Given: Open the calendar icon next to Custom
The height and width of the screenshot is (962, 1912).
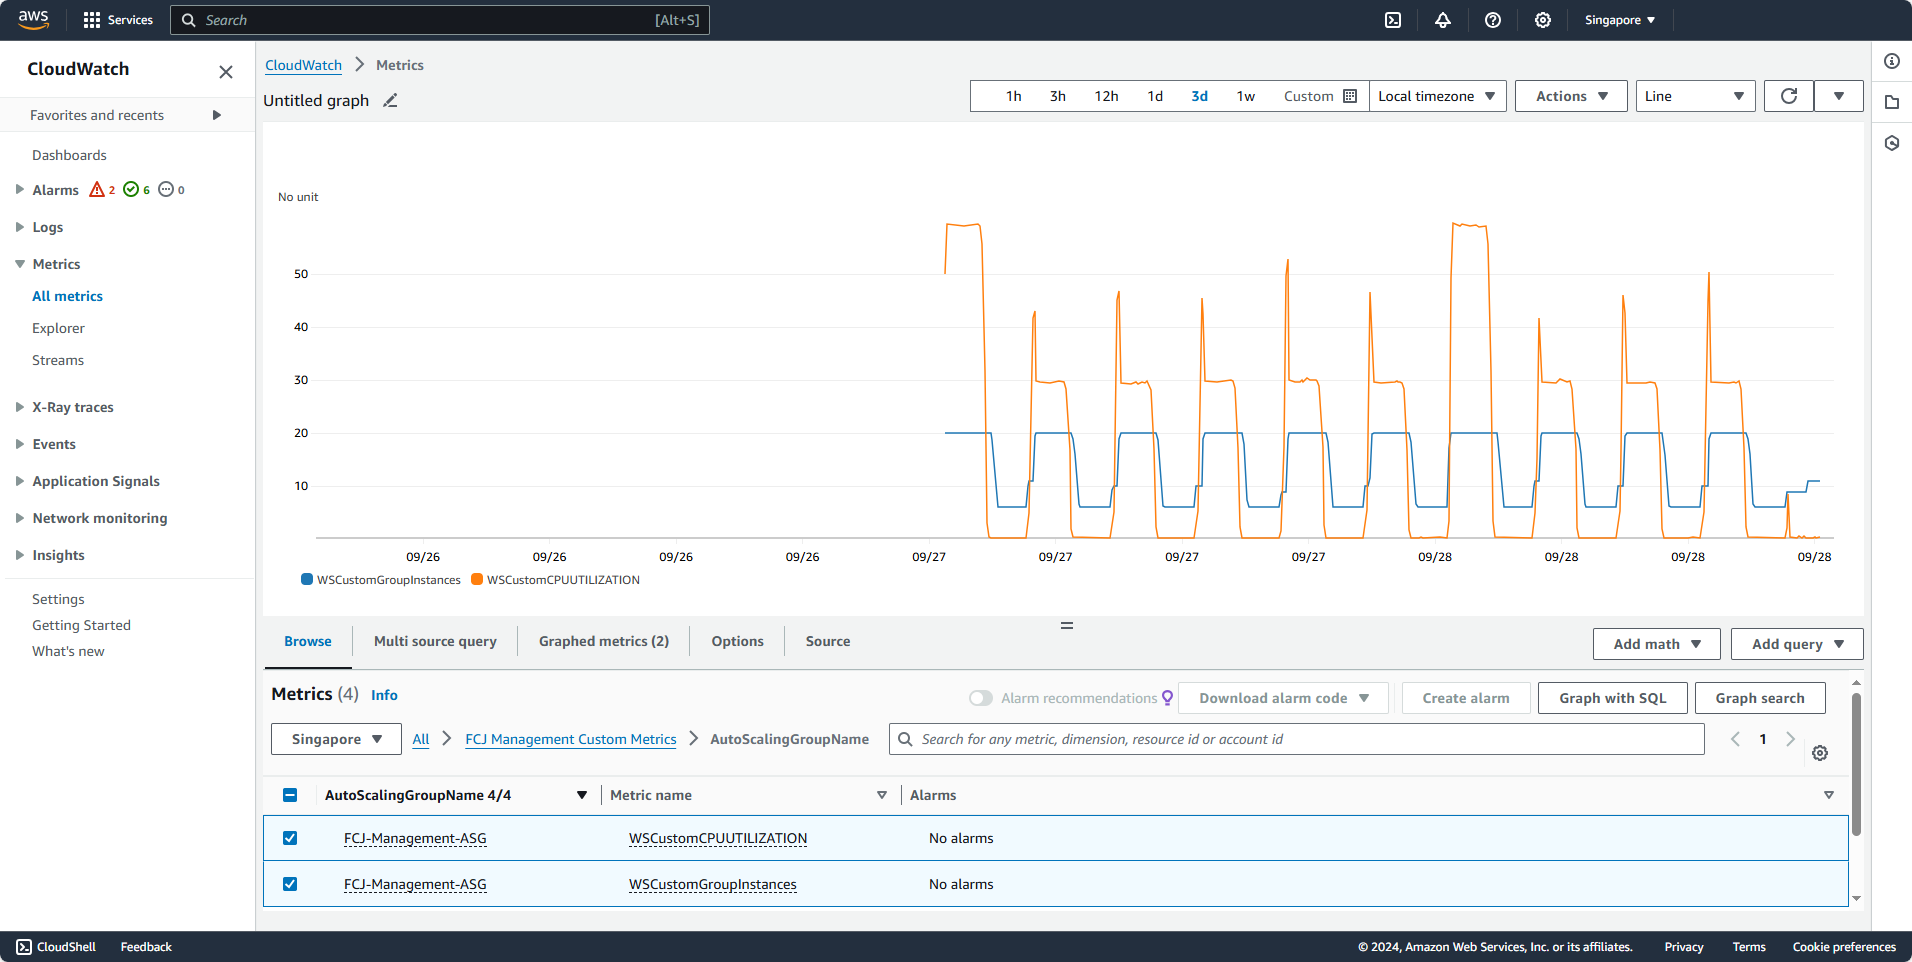Looking at the screenshot, I should [x=1349, y=95].
